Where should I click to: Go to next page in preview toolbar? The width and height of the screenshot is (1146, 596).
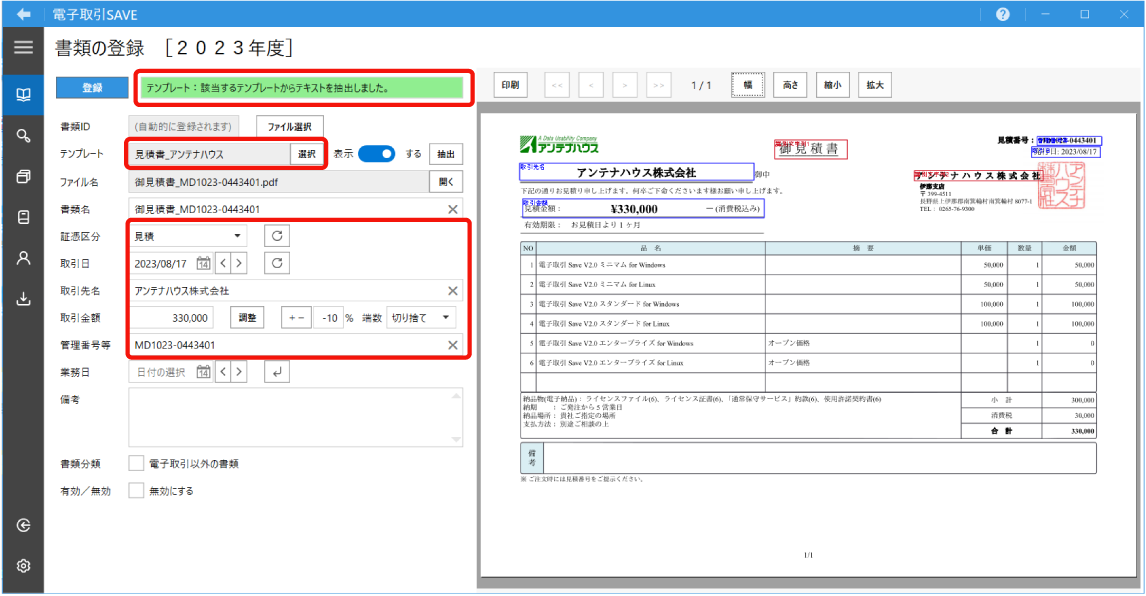click(625, 86)
